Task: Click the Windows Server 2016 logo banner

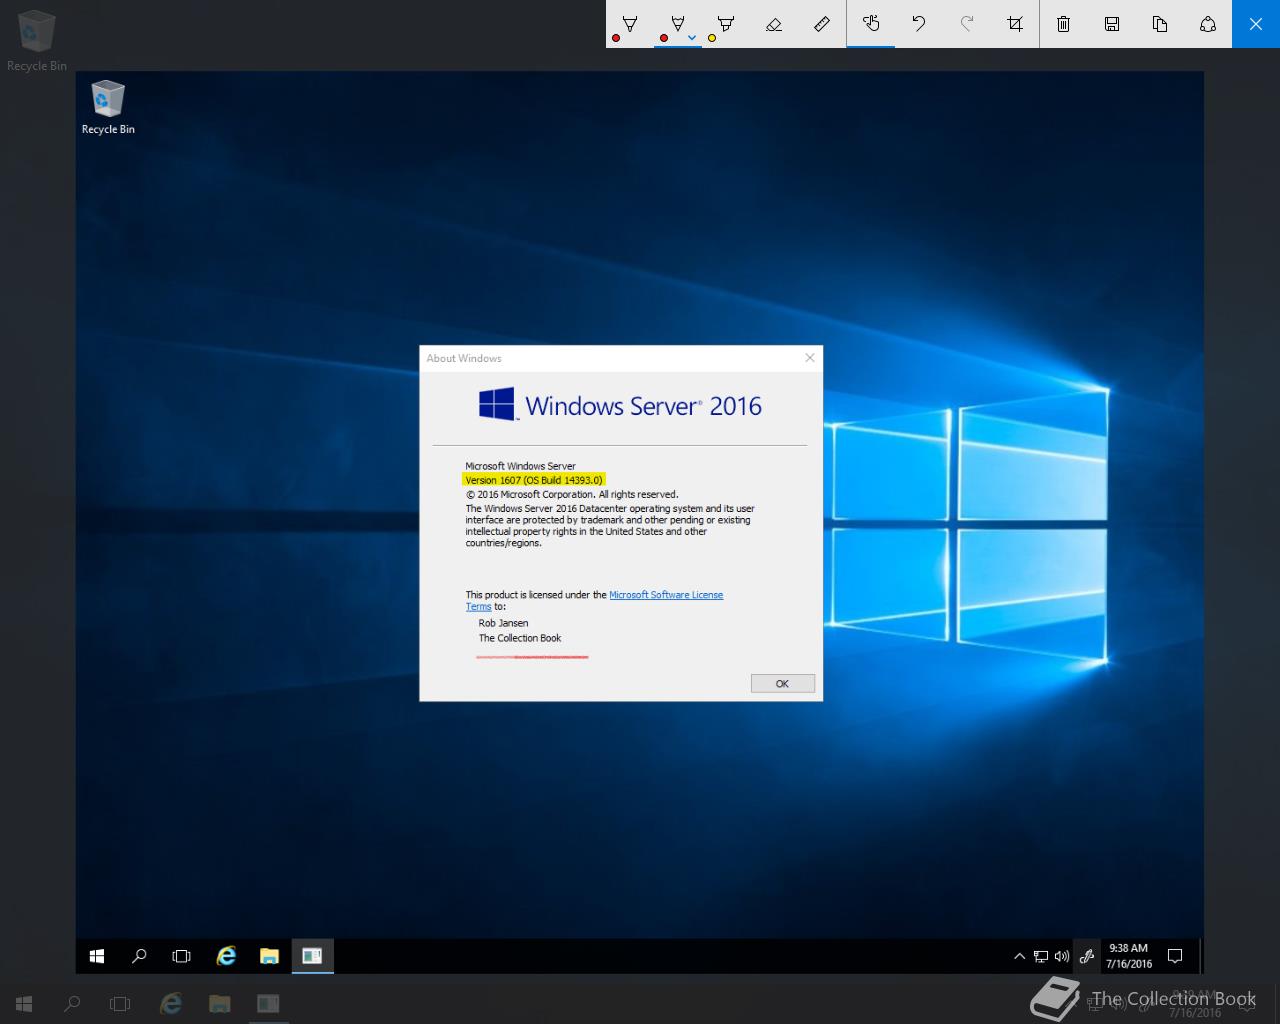Action: coord(620,405)
